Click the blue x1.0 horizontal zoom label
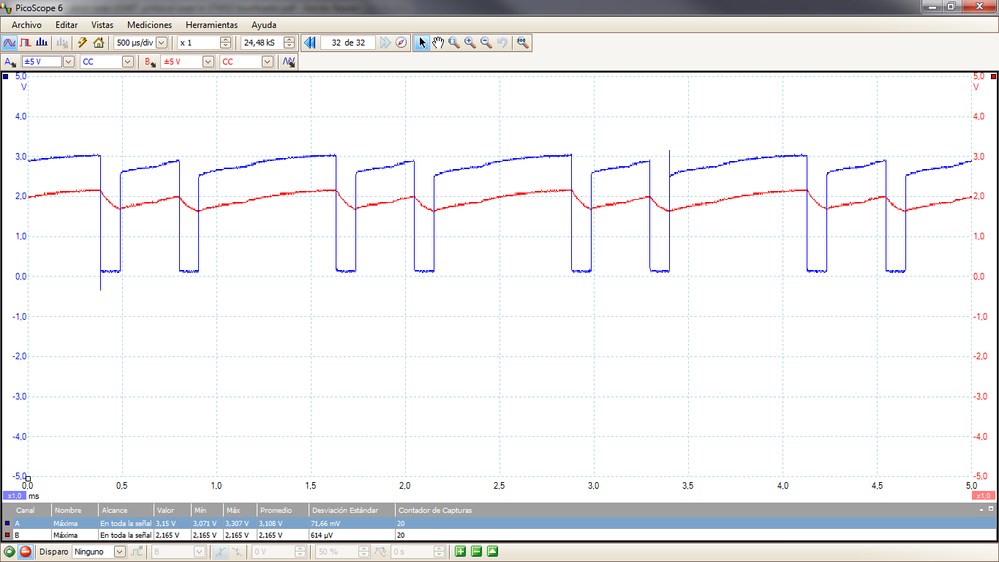The height and width of the screenshot is (562, 999). pos(15,496)
